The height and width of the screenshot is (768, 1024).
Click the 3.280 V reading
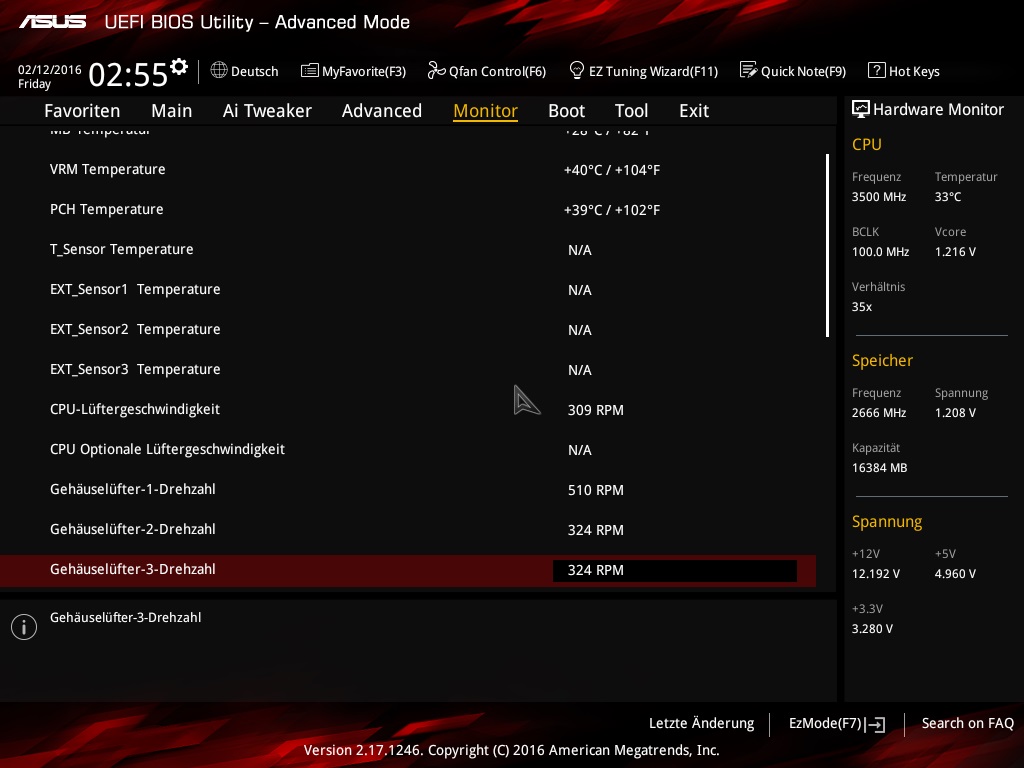point(872,629)
